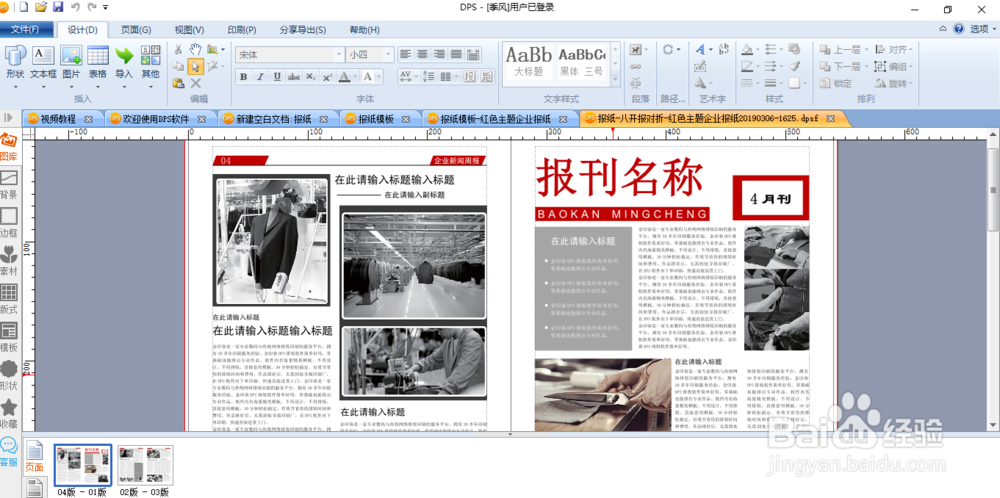Open the 旋转 rotate dropdown
This screenshot has height=498, width=1000.
(x=911, y=83)
